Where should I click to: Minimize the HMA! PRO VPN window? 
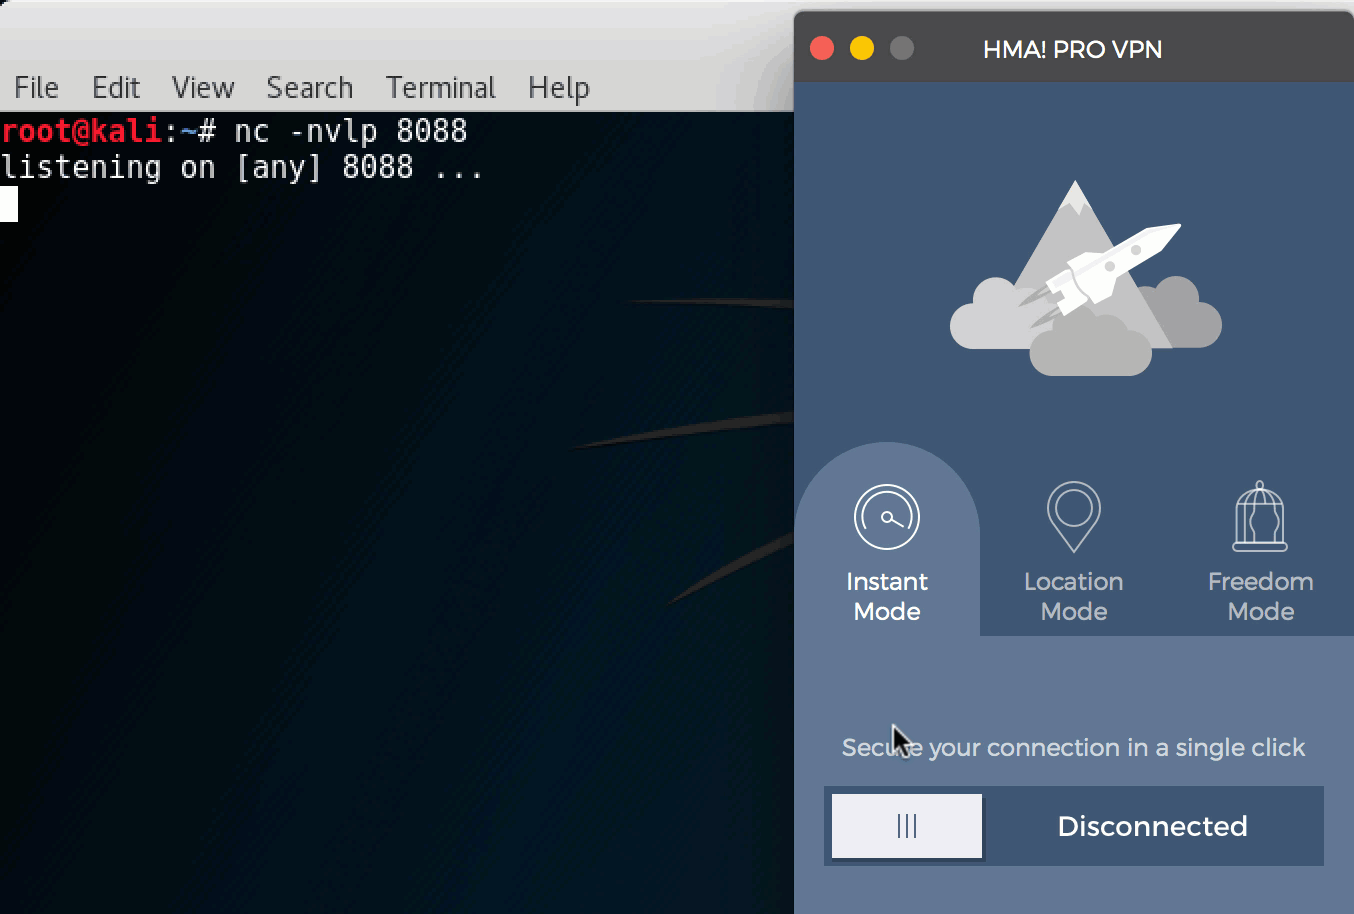[x=862, y=48]
